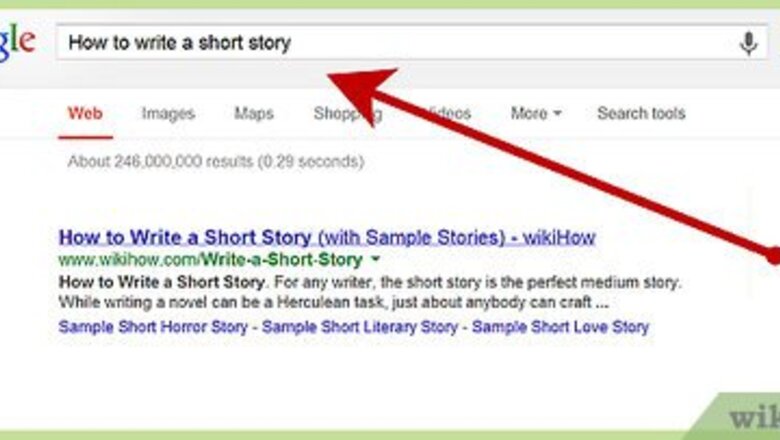Expand the More search categories menu

click(x=536, y=114)
